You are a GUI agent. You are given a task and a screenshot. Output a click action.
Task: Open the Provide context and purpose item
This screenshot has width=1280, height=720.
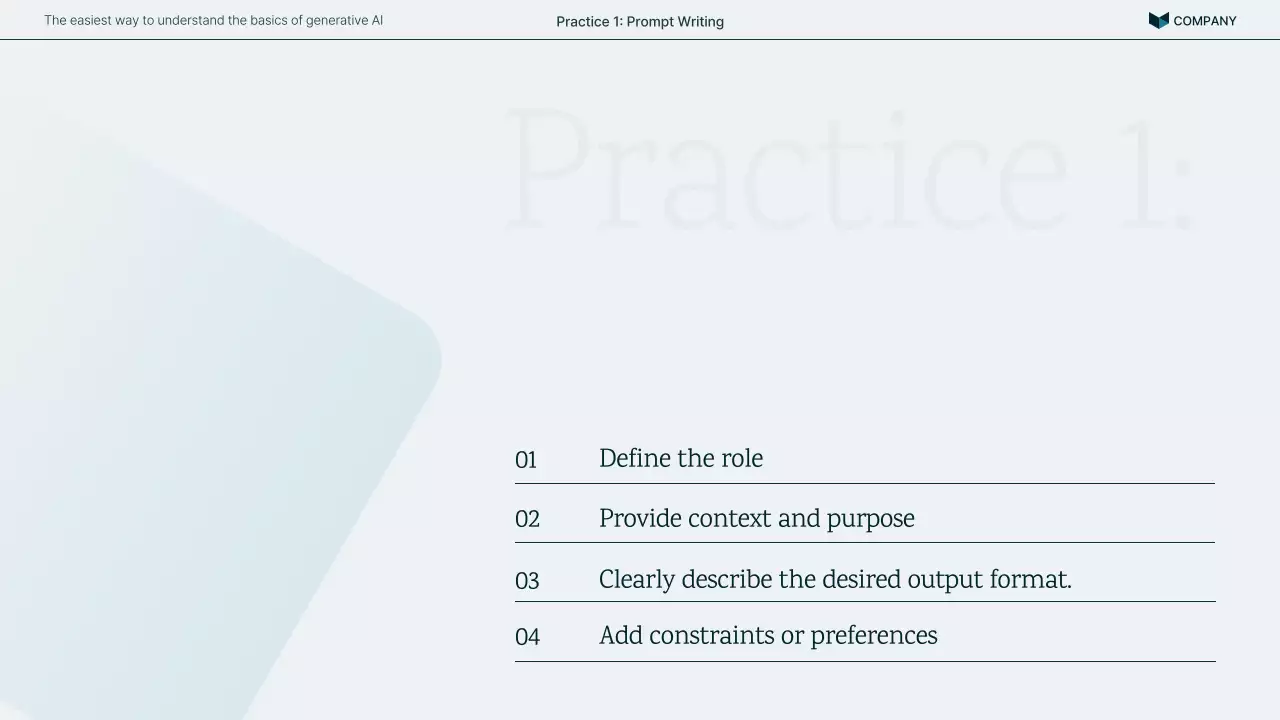point(756,518)
